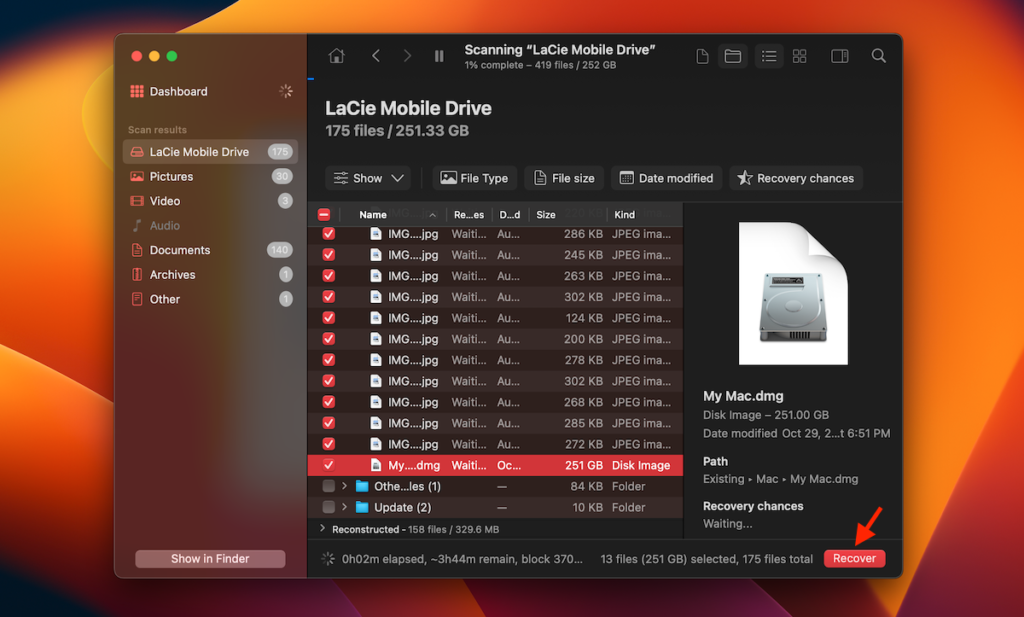Switch to list view icon
Image resolution: width=1024 pixels, height=617 pixels.
(x=768, y=56)
